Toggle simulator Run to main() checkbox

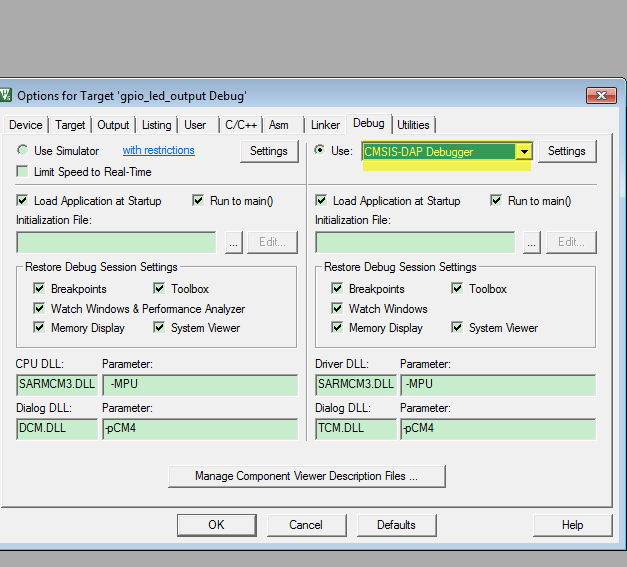coord(198,200)
